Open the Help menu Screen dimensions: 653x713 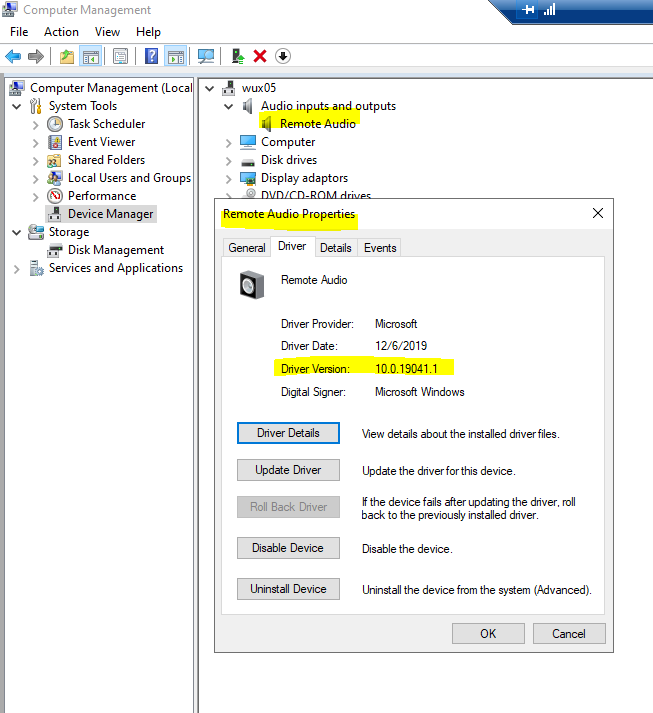tap(148, 32)
